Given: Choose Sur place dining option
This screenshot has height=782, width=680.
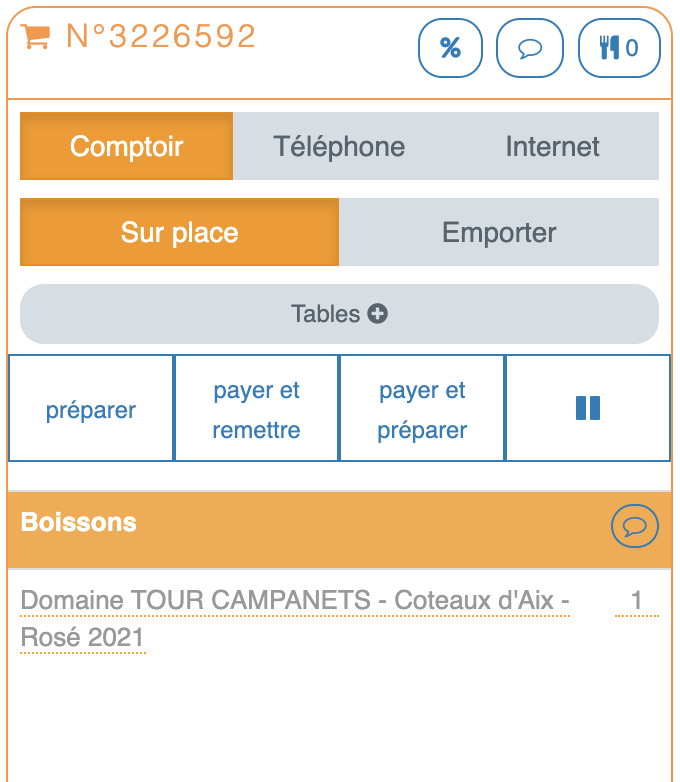Looking at the screenshot, I should coord(179,233).
